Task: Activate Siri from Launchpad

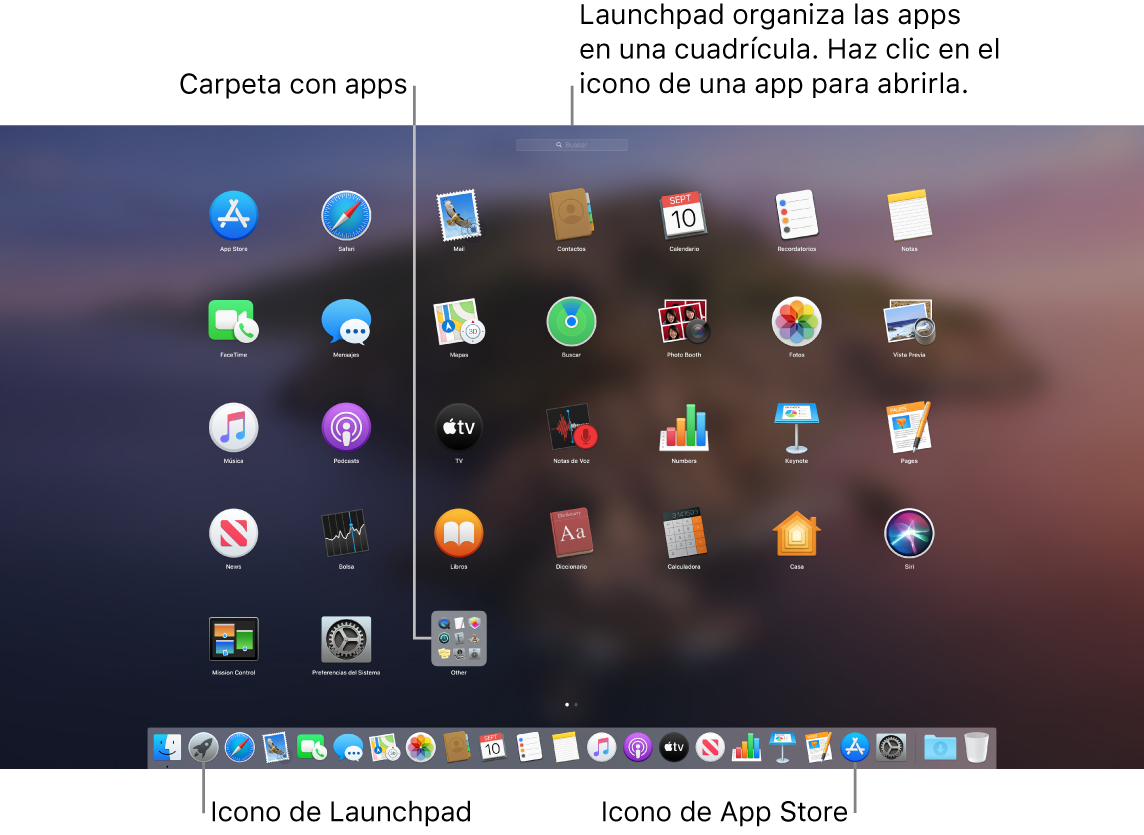Action: click(x=908, y=533)
